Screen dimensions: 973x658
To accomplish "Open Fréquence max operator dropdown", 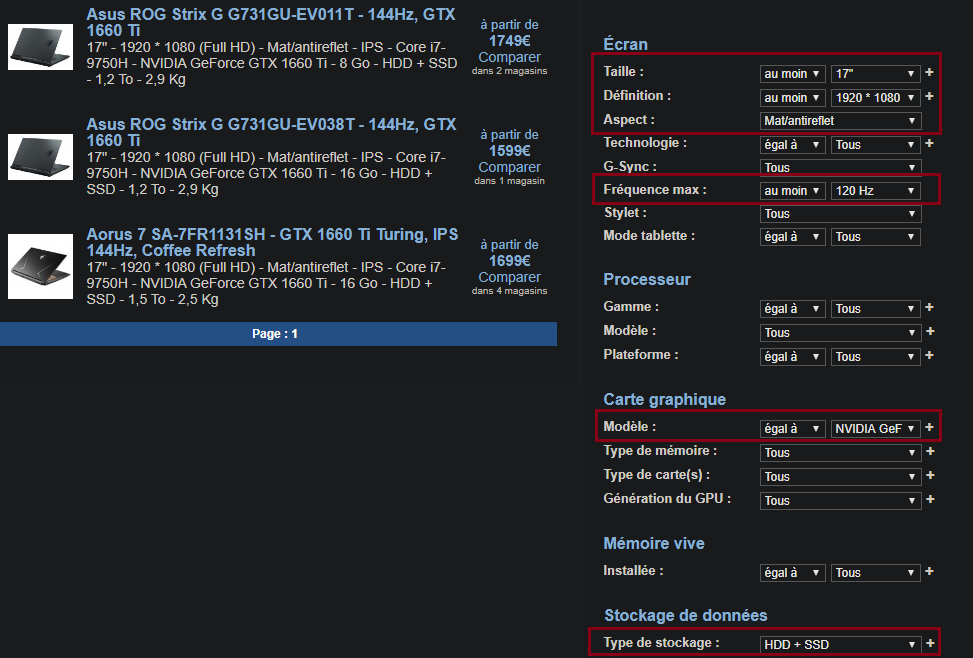I will tap(792, 191).
